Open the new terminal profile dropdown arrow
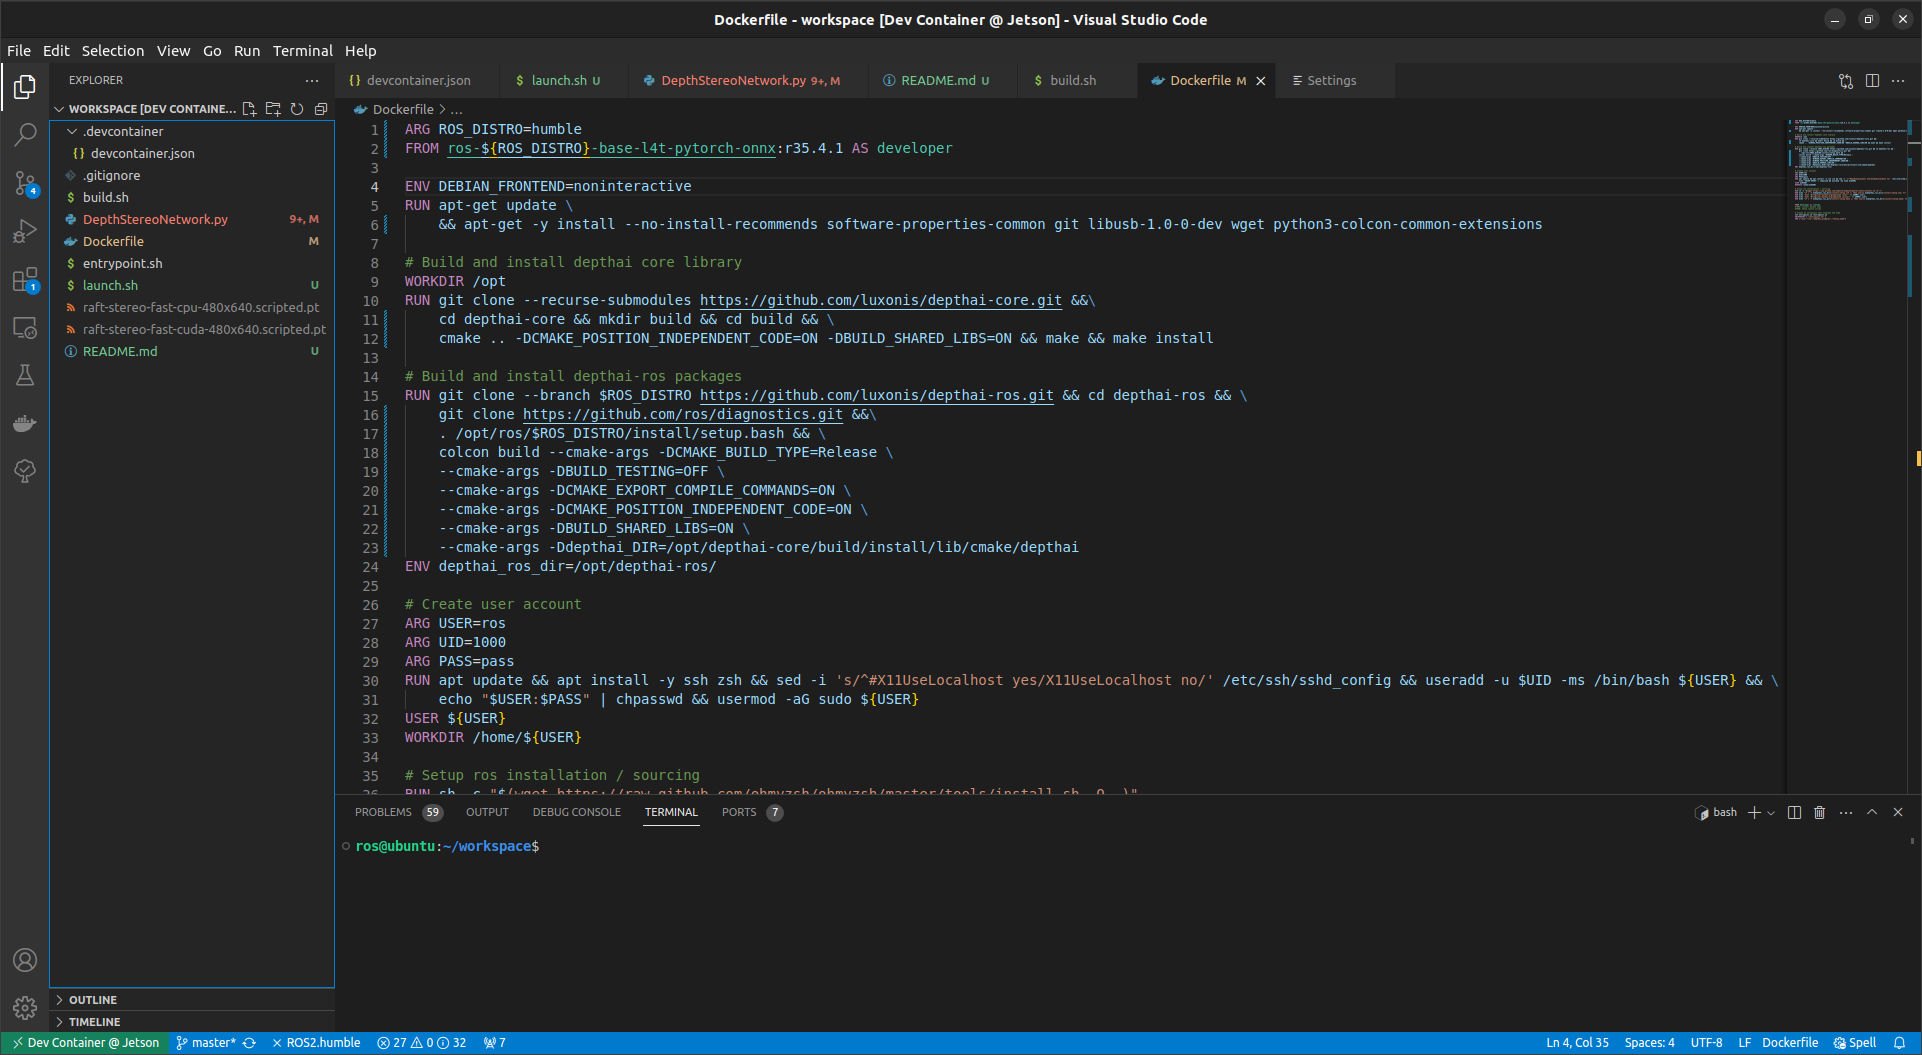Screen dimensions: 1922x1055 (1771, 813)
